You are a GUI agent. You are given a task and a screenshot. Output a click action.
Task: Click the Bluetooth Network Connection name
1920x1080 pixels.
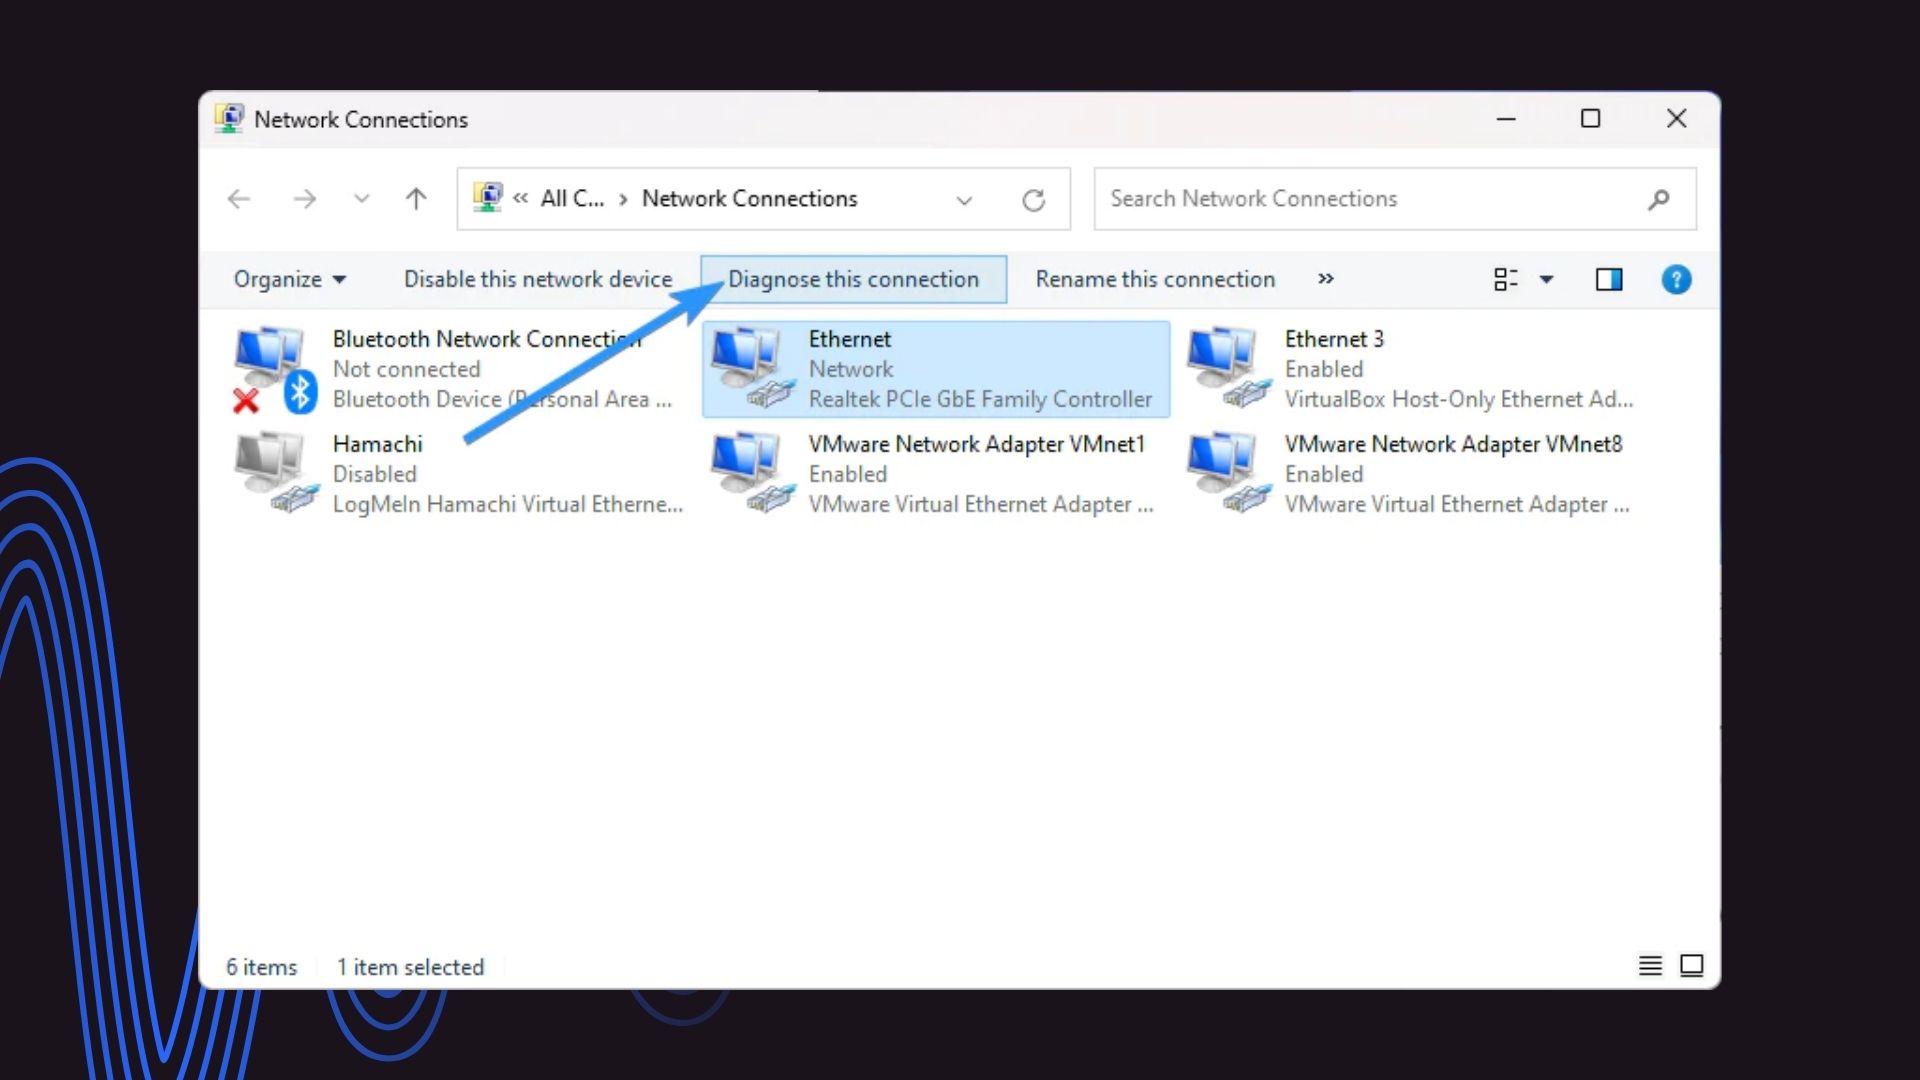(x=487, y=339)
